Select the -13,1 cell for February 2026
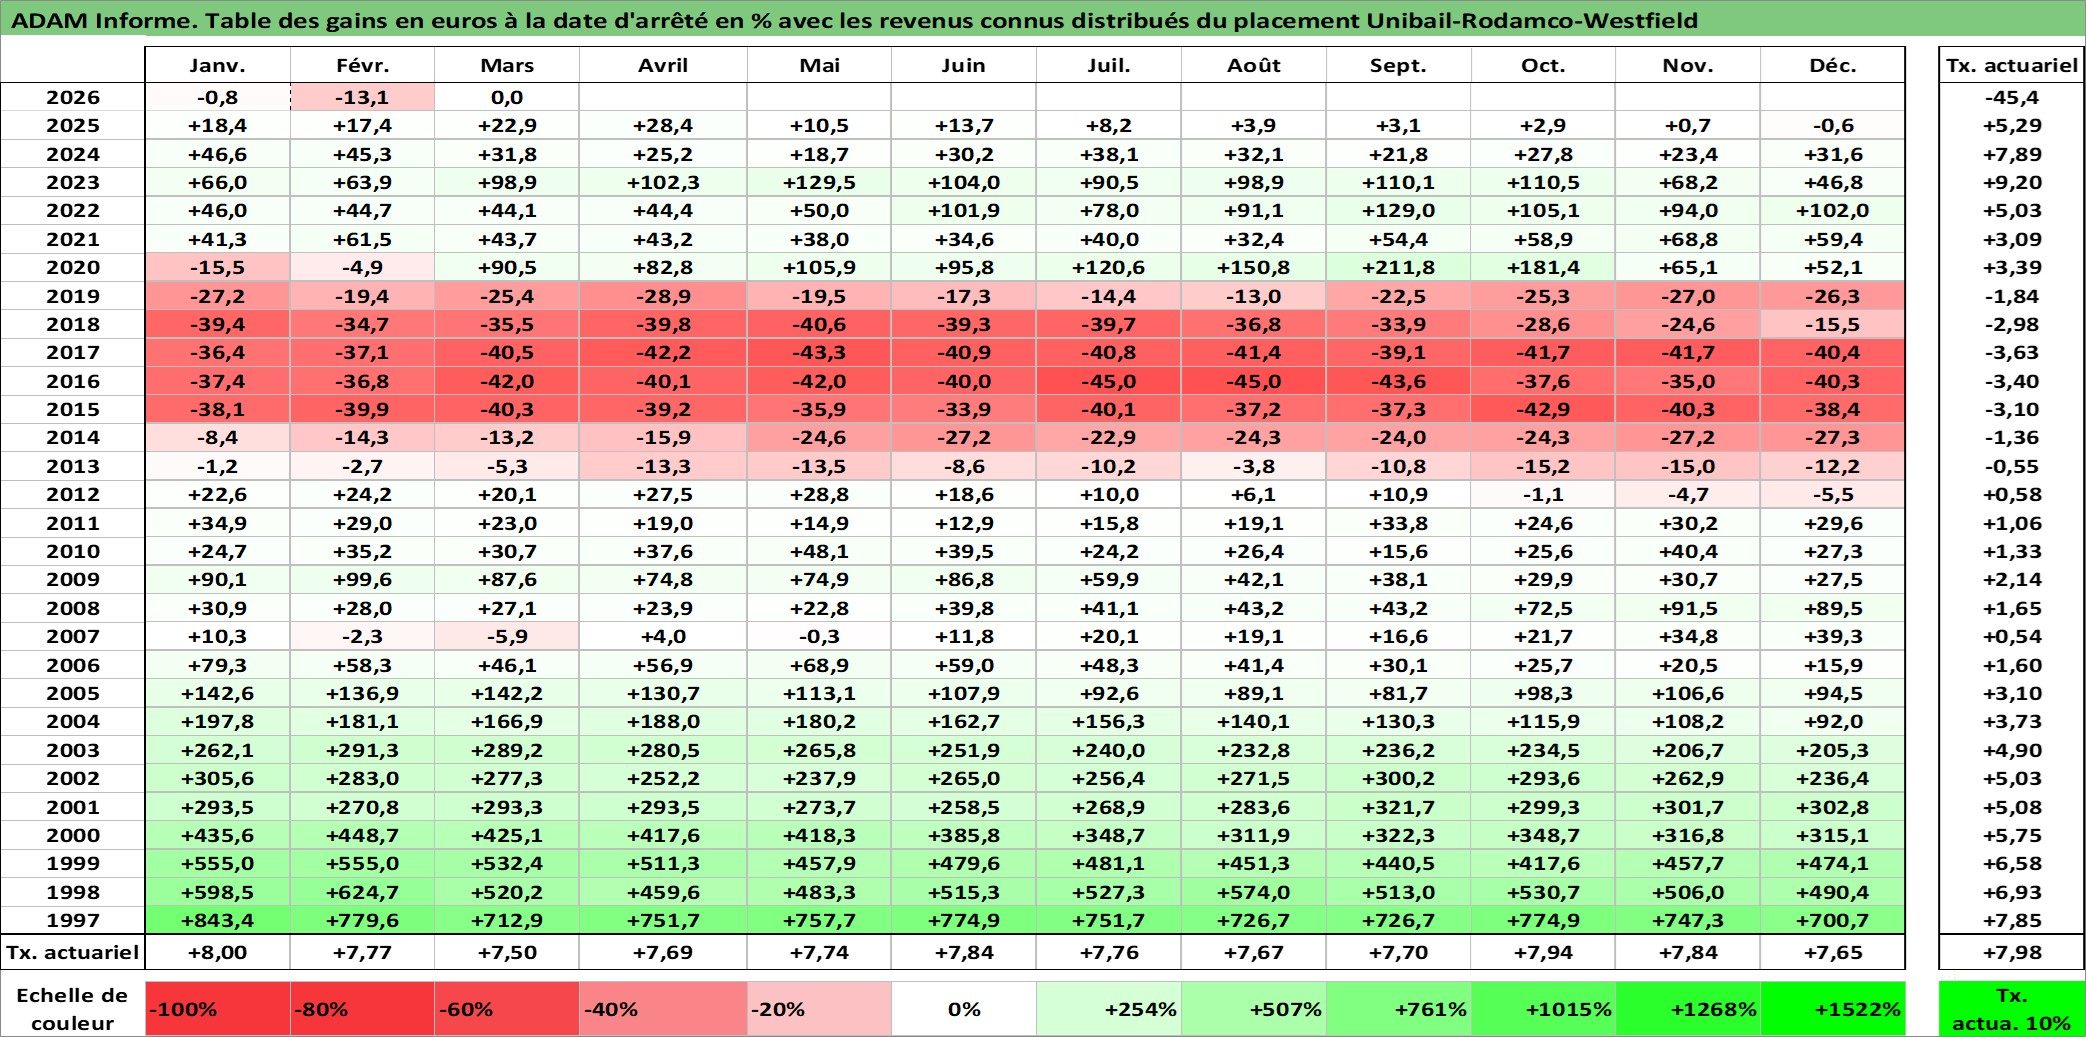This screenshot has width=2086, height=1037. pos(362,97)
